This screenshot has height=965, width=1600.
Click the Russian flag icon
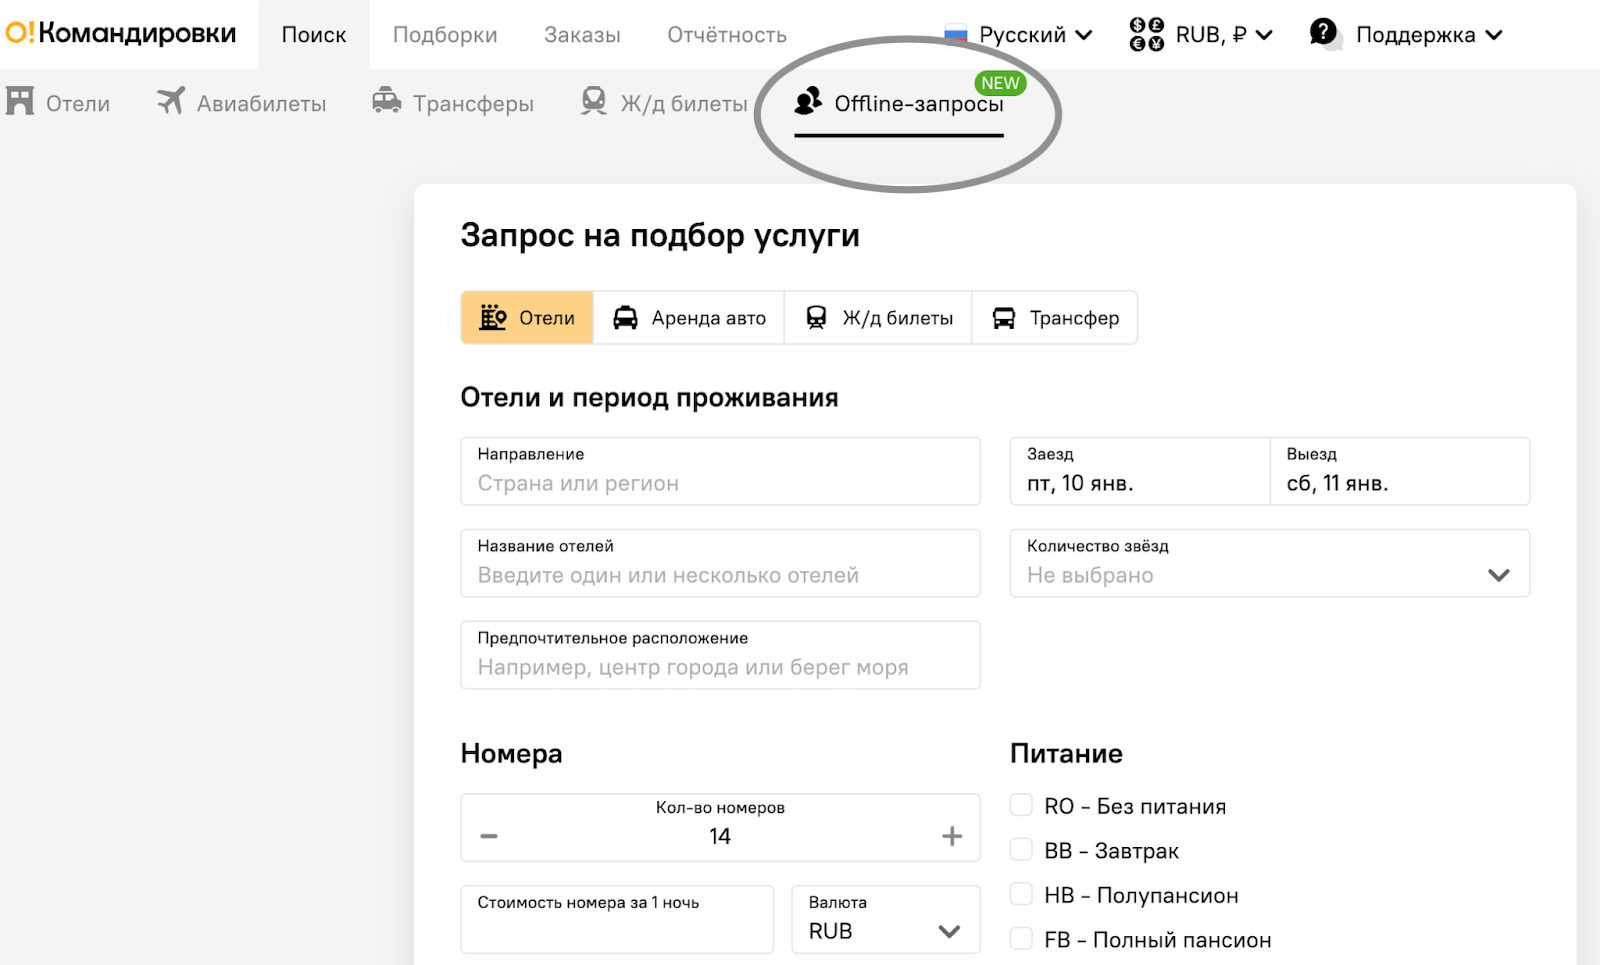[x=956, y=34]
